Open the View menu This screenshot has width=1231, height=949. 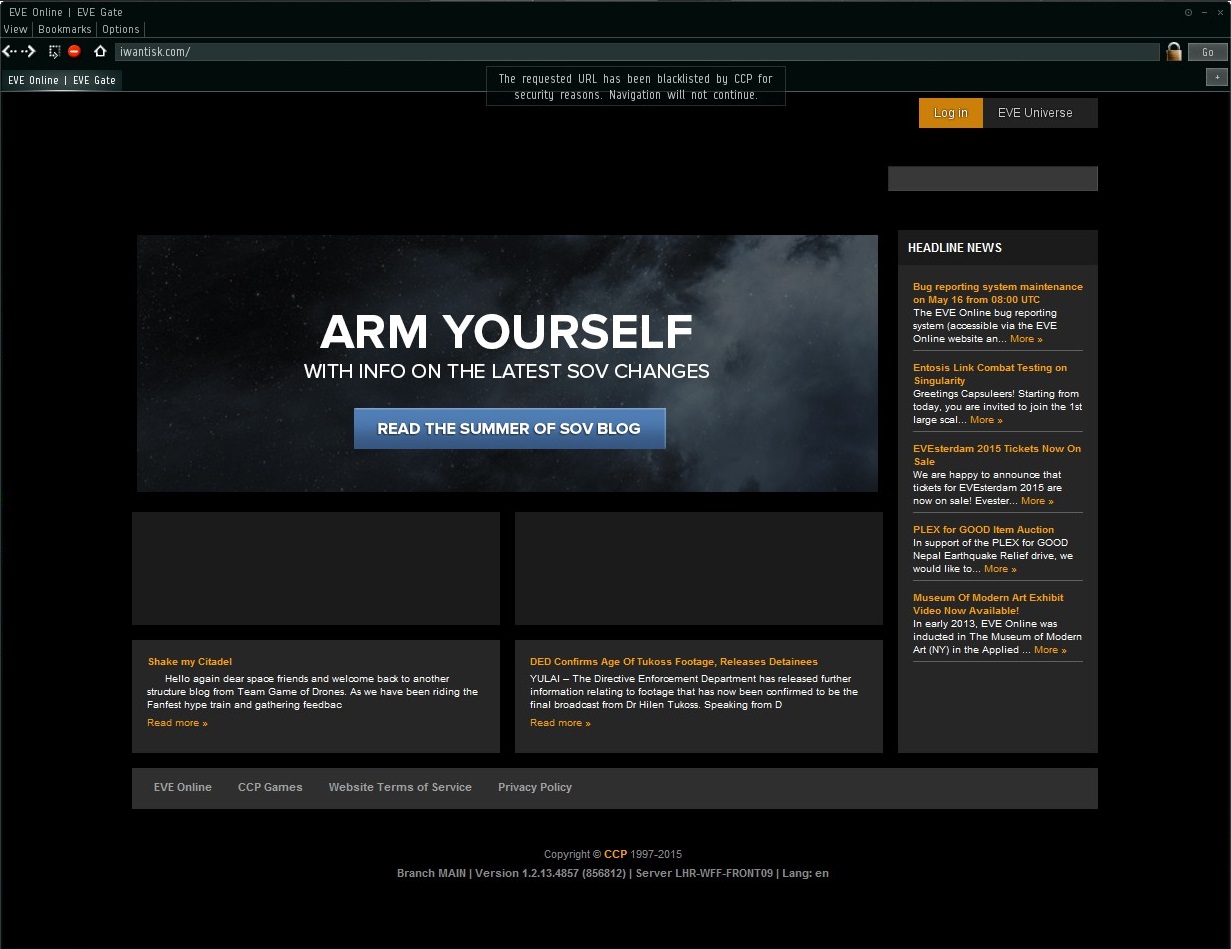[15, 29]
